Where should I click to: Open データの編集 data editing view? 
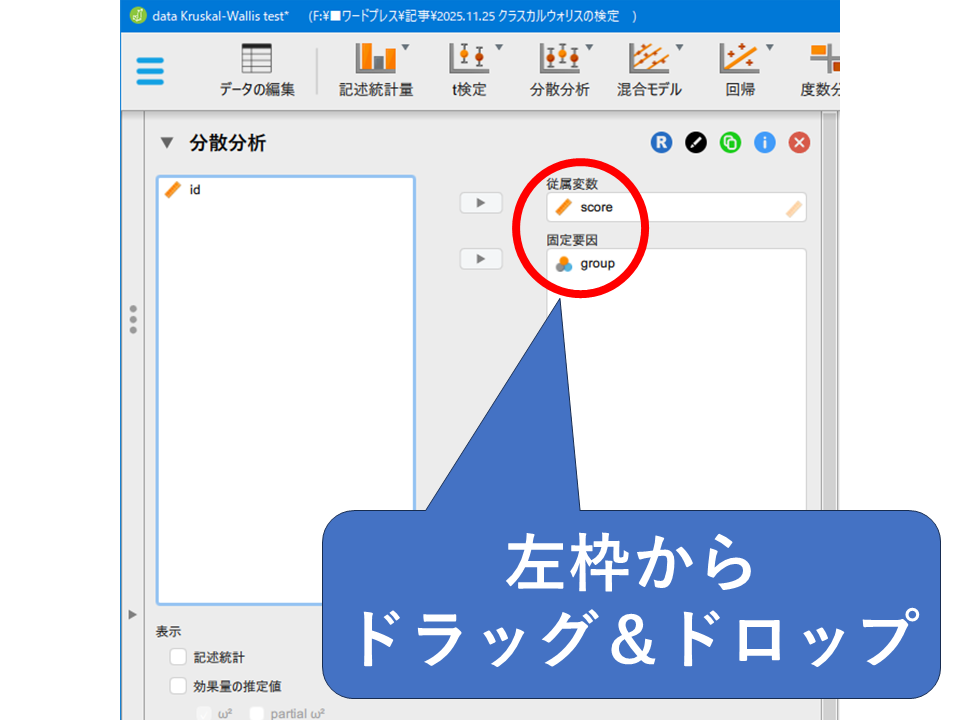(x=257, y=70)
